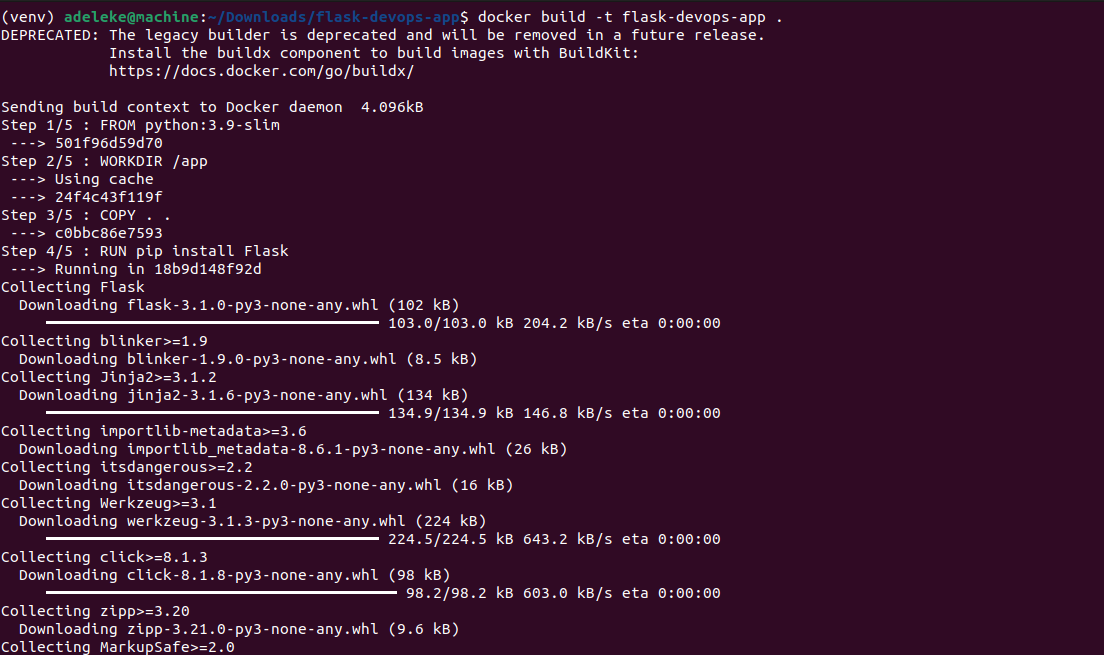Click the werkzeug download progress bar

pos(212,539)
